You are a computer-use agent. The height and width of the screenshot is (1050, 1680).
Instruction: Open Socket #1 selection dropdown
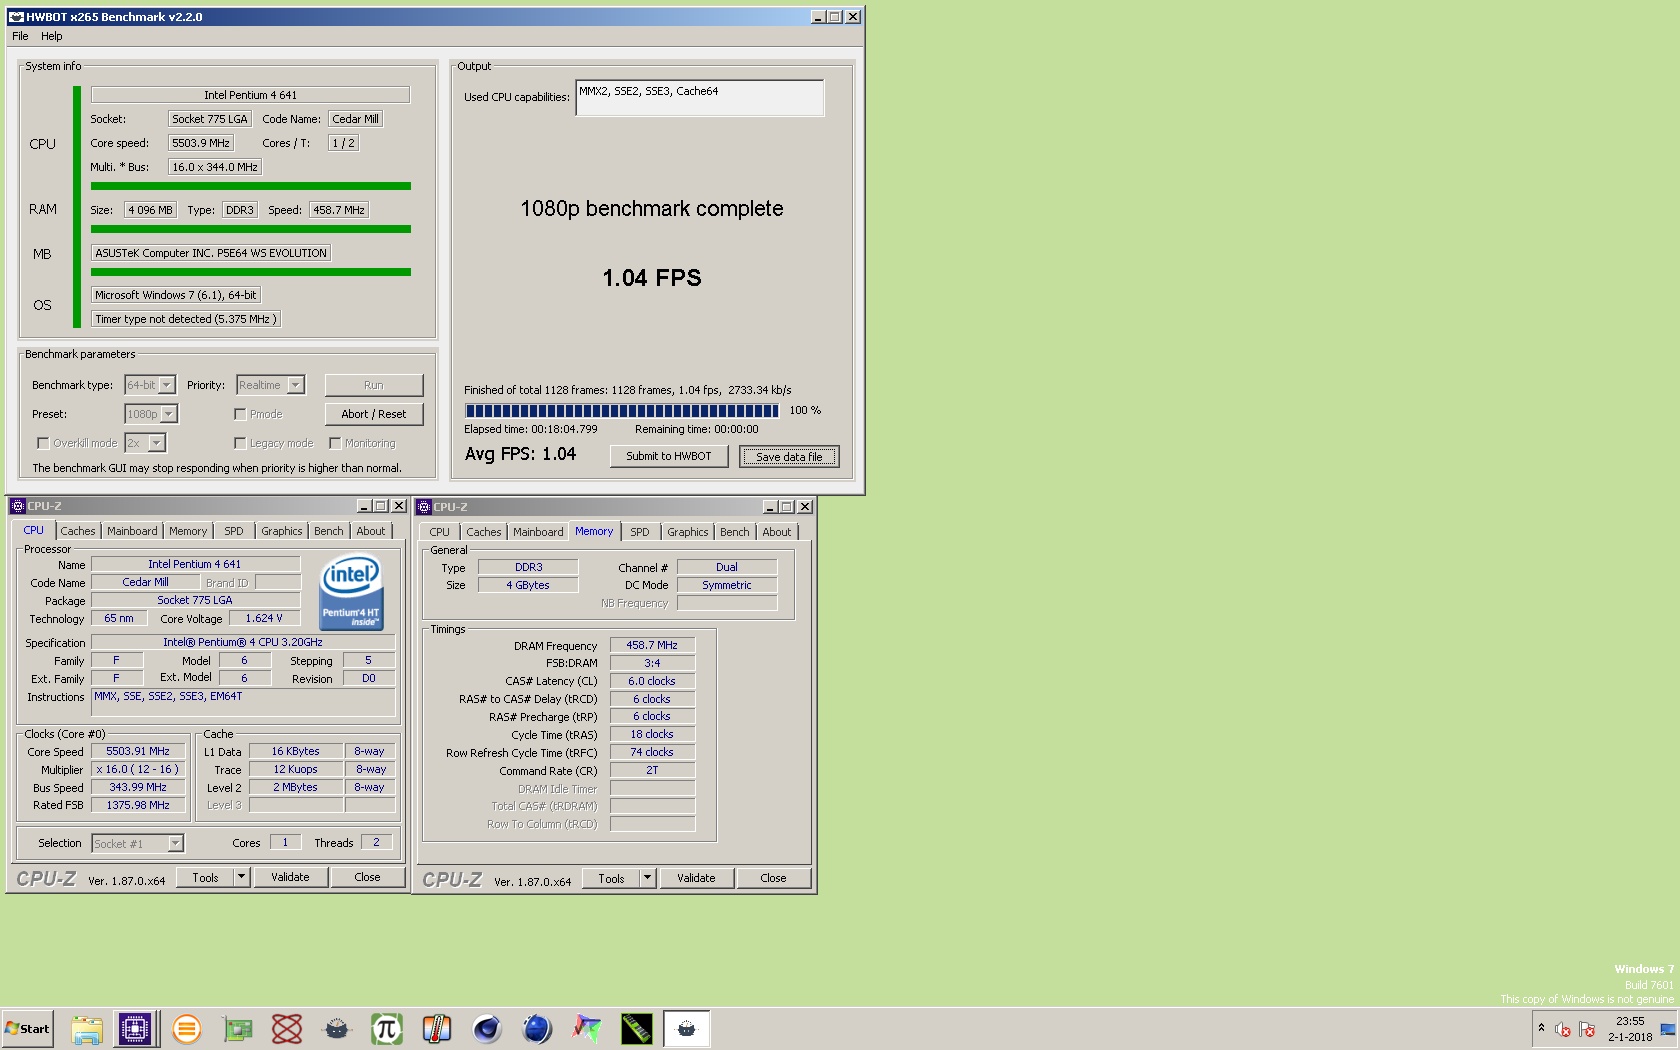138,843
